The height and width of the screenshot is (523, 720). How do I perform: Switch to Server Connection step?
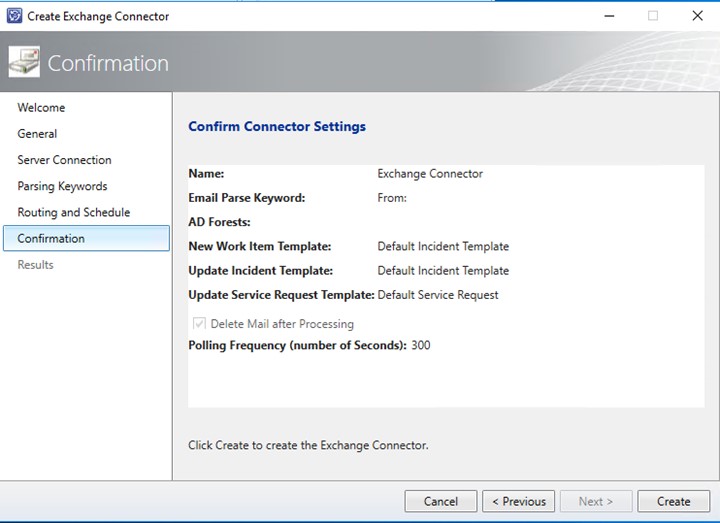tap(64, 160)
